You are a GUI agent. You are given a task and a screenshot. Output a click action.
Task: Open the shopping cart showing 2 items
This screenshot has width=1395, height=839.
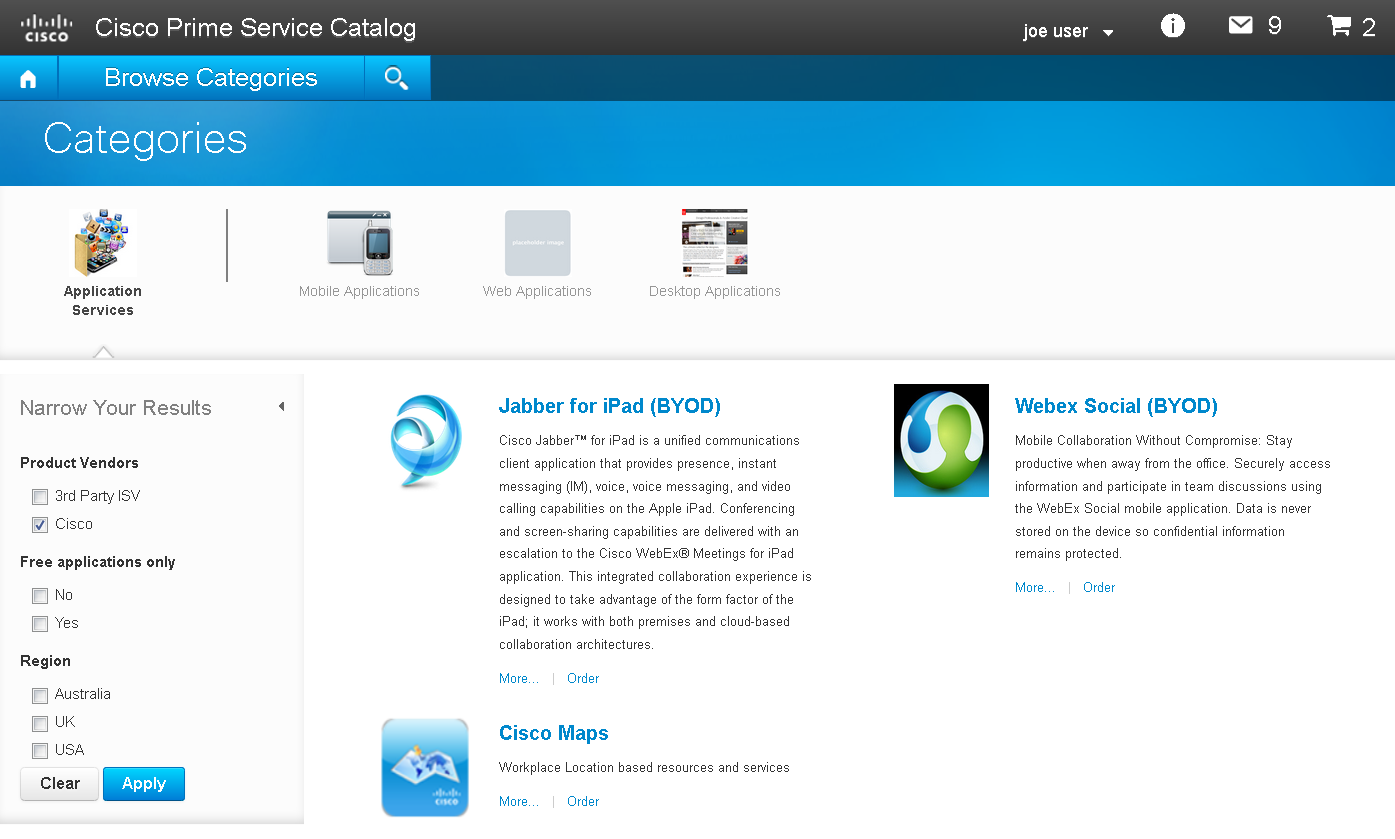[x=1340, y=26]
